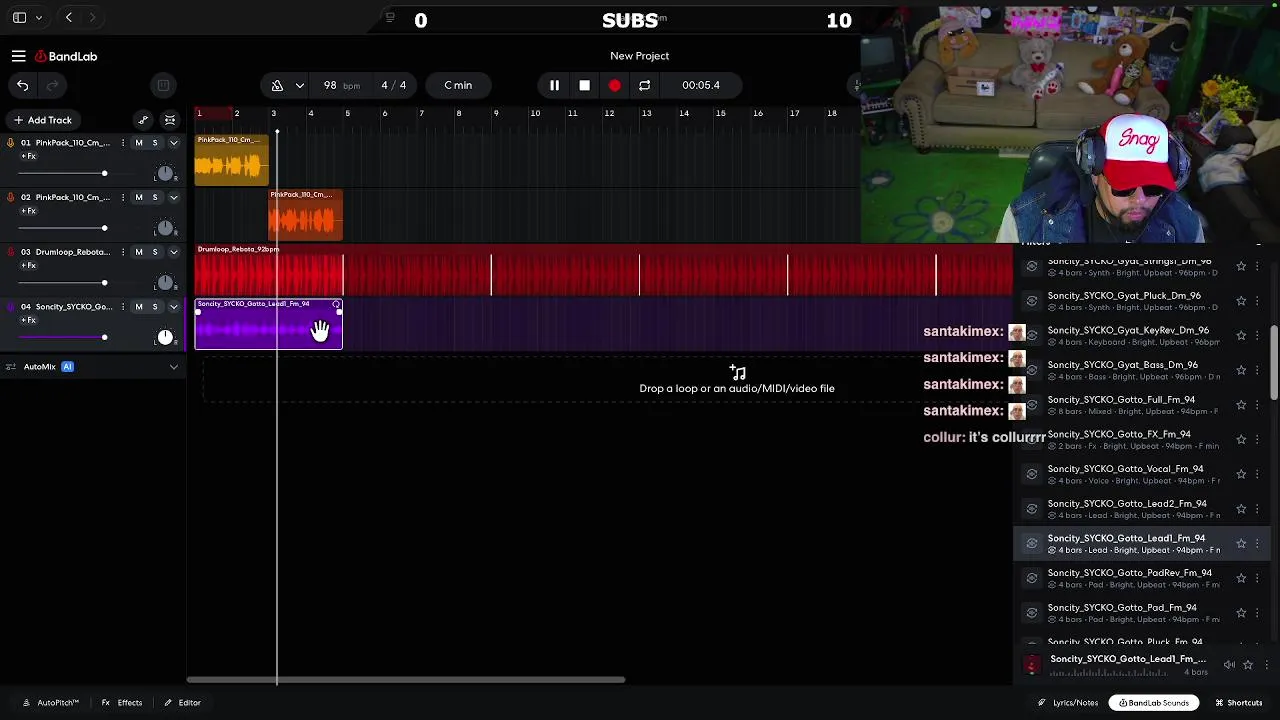The image size is (1280, 720).
Task: Click bar 9 on the timeline ruler
Action: 496,114
